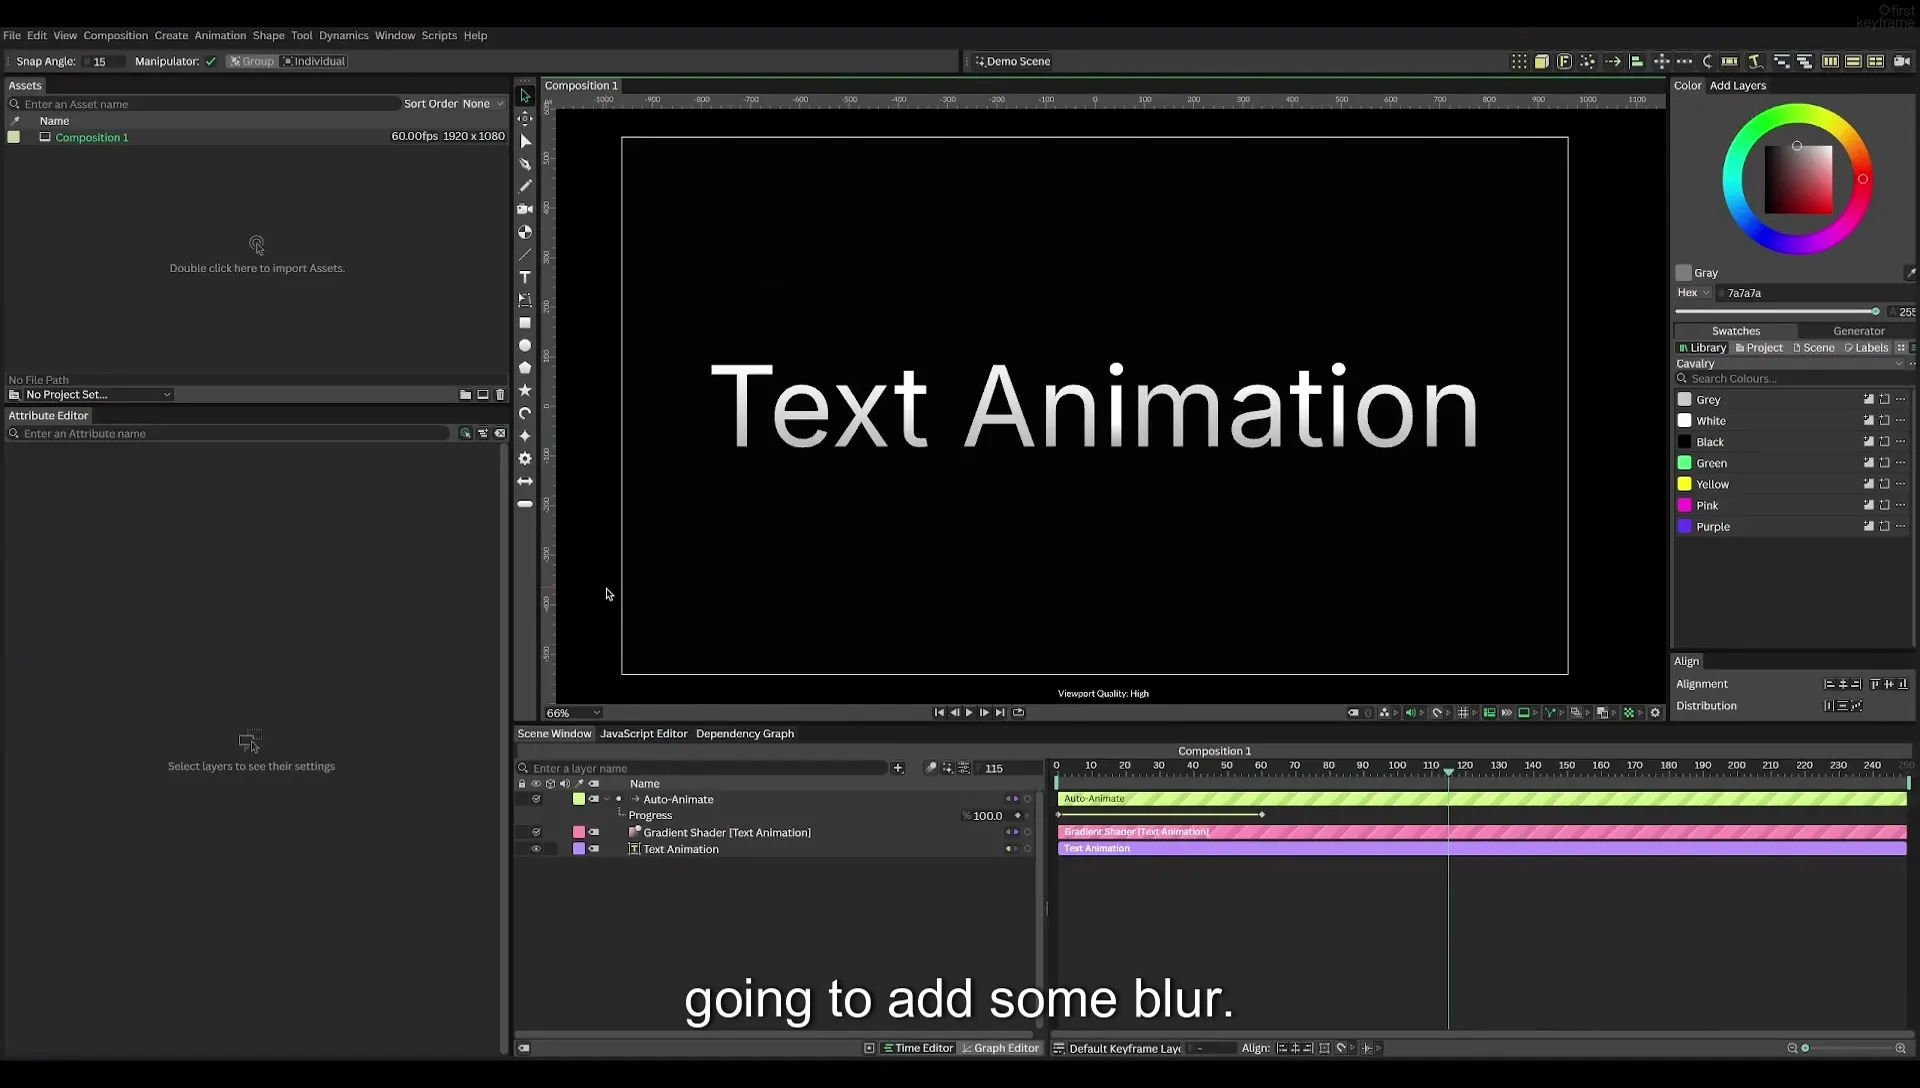Jump to the last frame
1920x1088 pixels.
pyautogui.click(x=1000, y=713)
